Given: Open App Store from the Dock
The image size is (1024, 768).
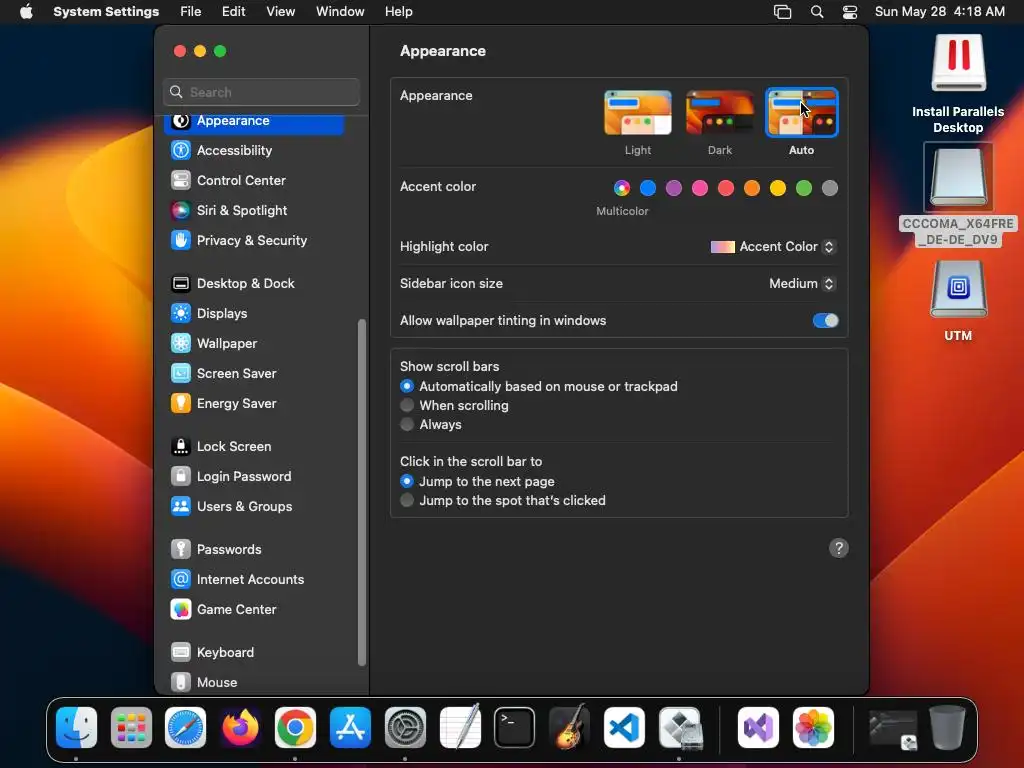Looking at the screenshot, I should click(x=350, y=728).
